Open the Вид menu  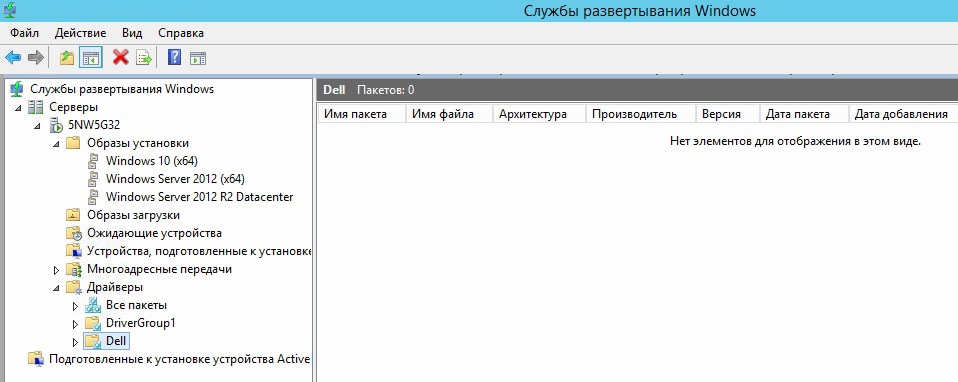click(x=132, y=33)
